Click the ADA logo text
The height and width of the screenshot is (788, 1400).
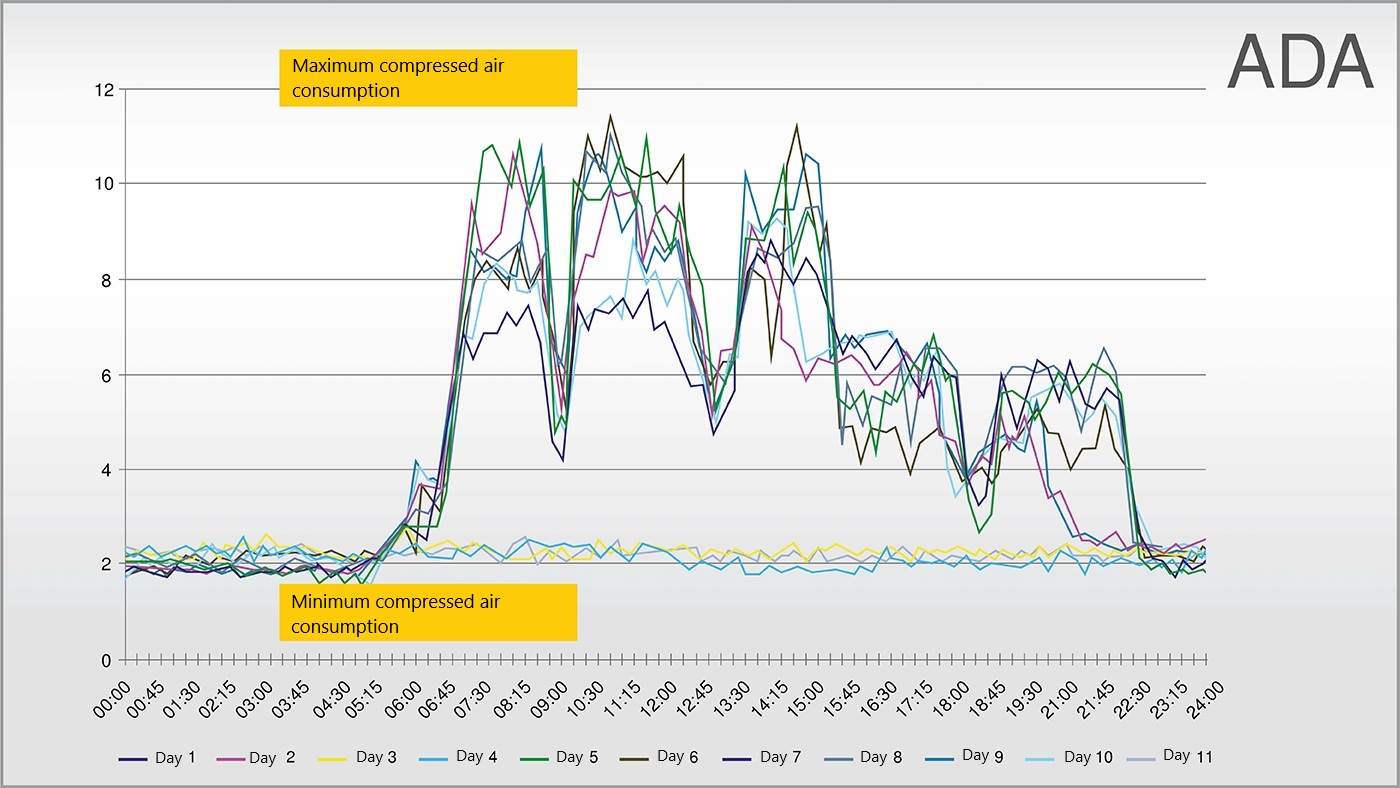1299,62
